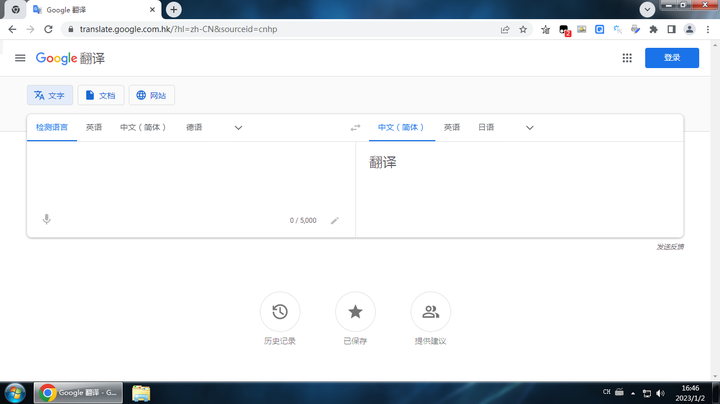720x404 pixels.
Task: Open the translate extension icon
Action: tap(618, 29)
